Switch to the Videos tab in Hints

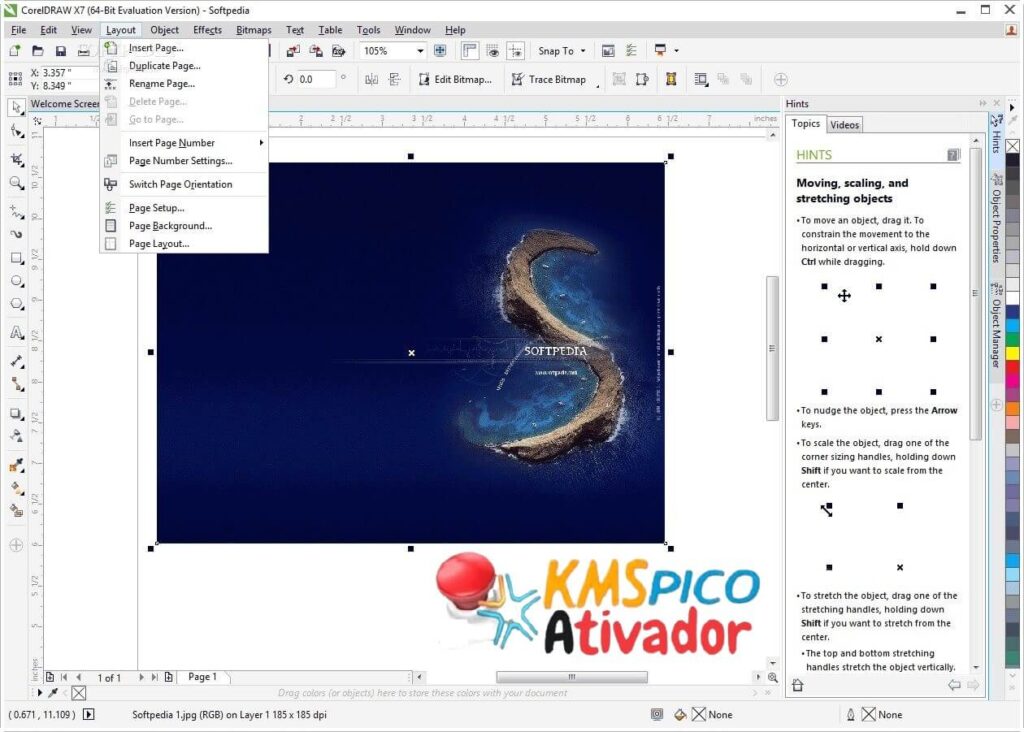[x=844, y=125]
